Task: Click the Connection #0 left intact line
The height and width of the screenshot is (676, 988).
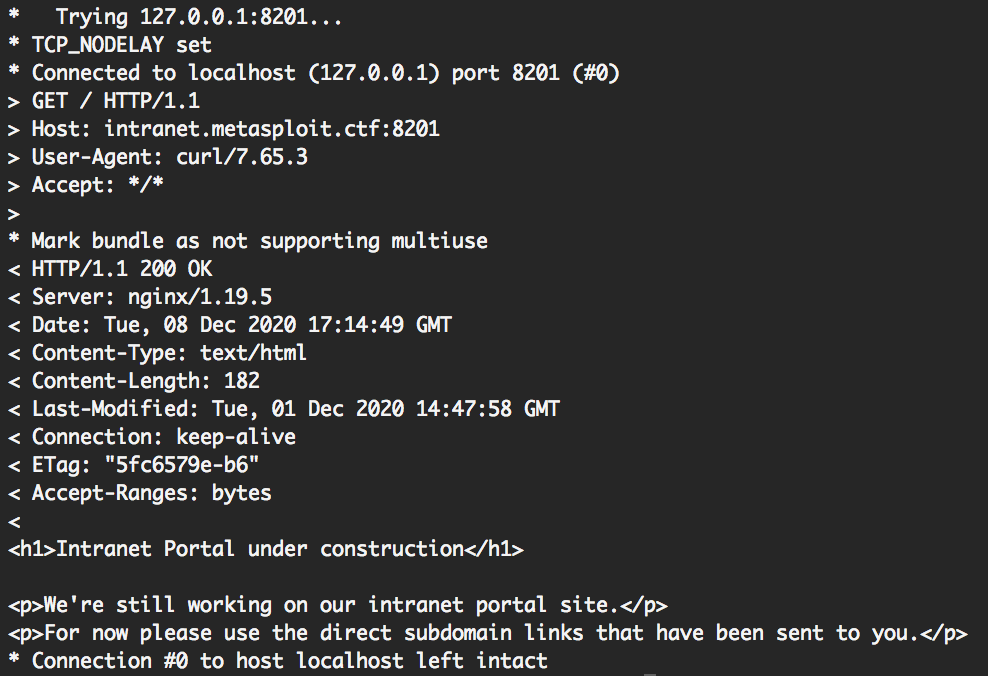Action: point(289,661)
